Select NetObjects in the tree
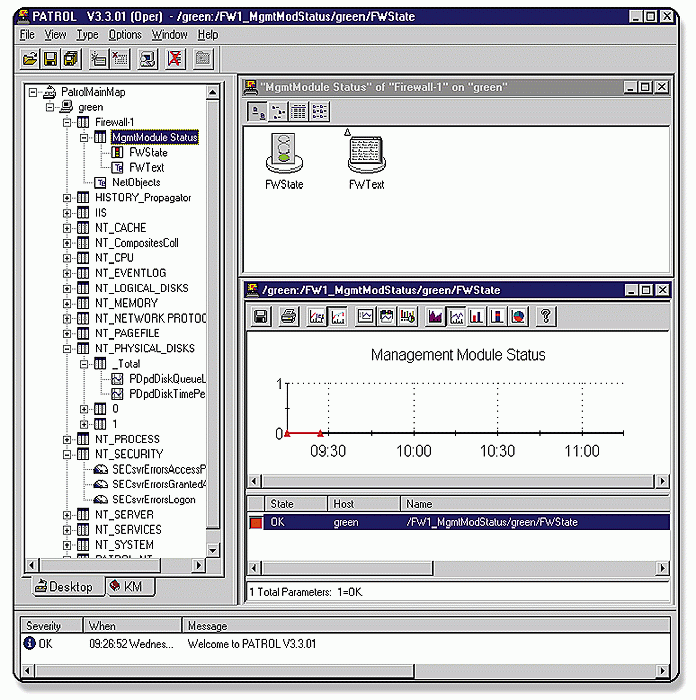This screenshot has height=700, width=696. (136, 183)
